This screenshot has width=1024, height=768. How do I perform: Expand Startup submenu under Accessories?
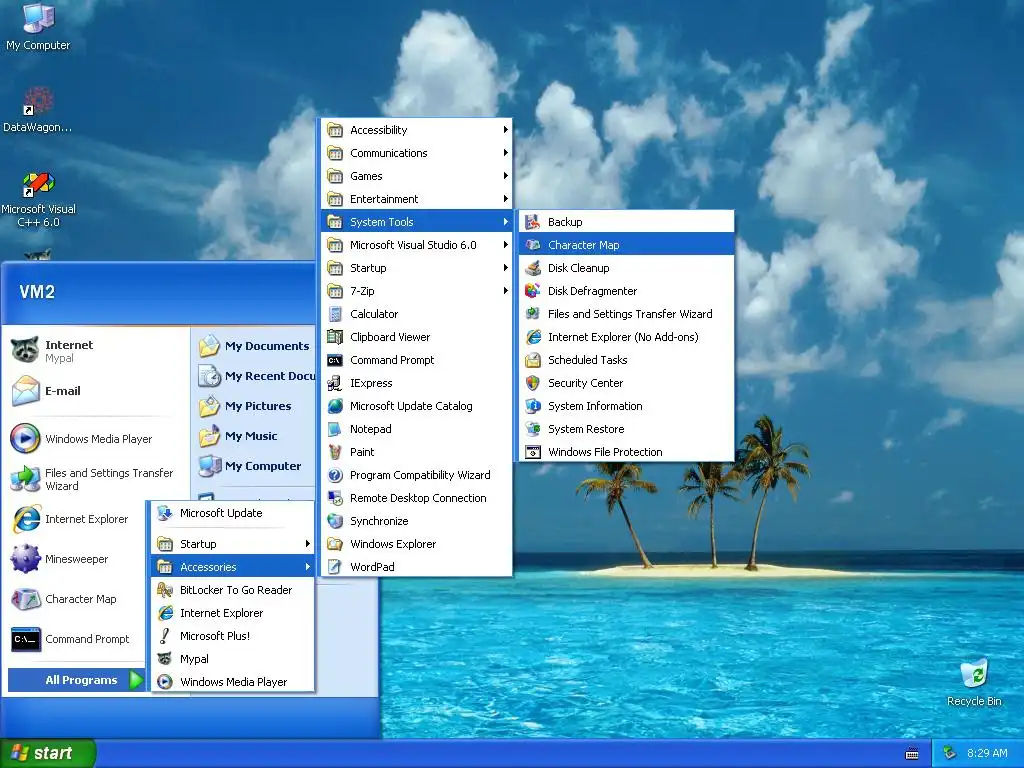417,268
